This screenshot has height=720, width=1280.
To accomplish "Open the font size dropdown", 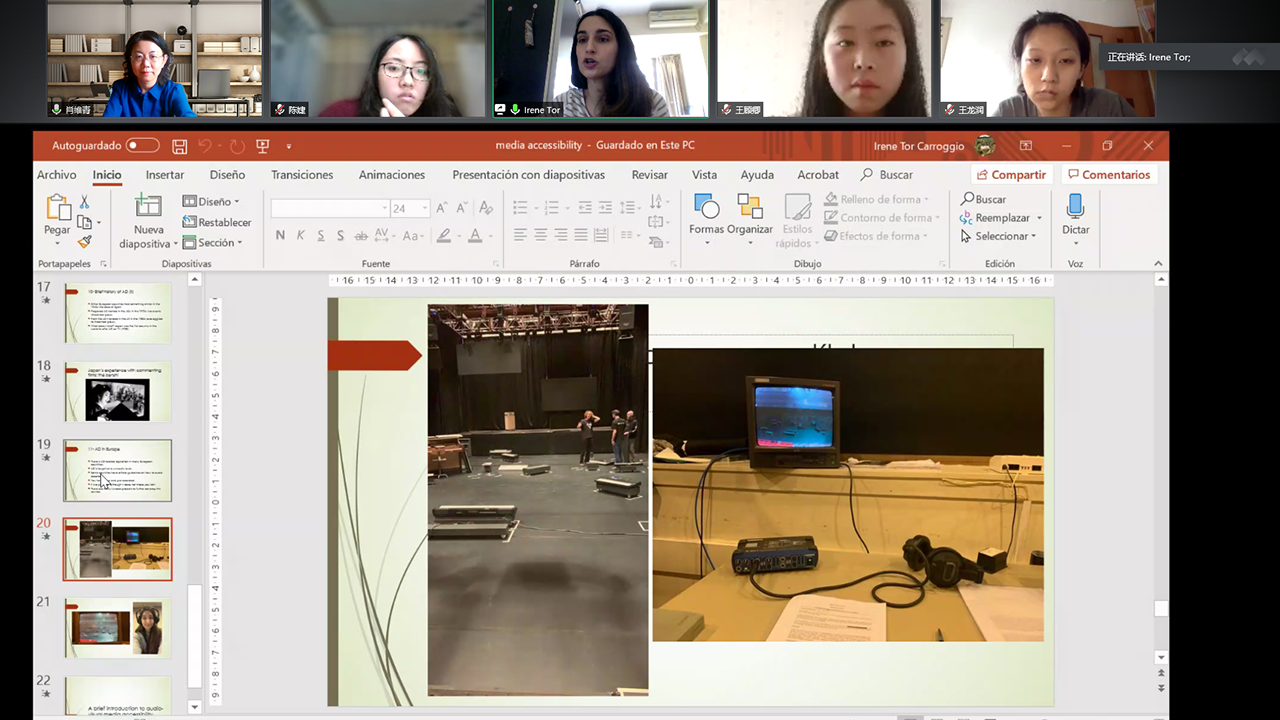I will pyautogui.click(x=425, y=208).
